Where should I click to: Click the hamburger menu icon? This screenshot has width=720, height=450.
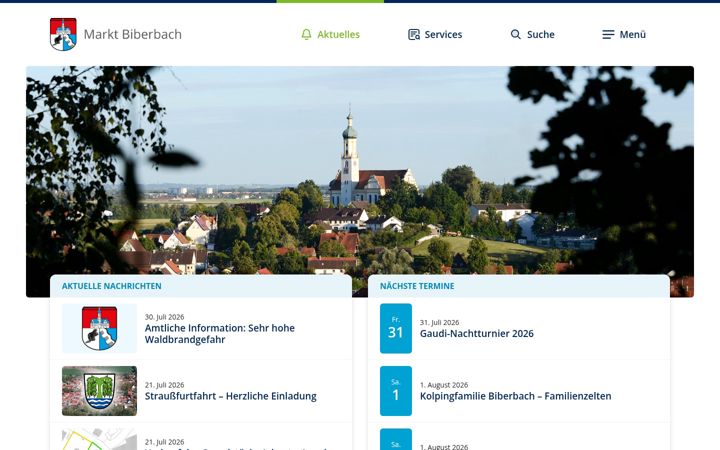click(x=608, y=34)
